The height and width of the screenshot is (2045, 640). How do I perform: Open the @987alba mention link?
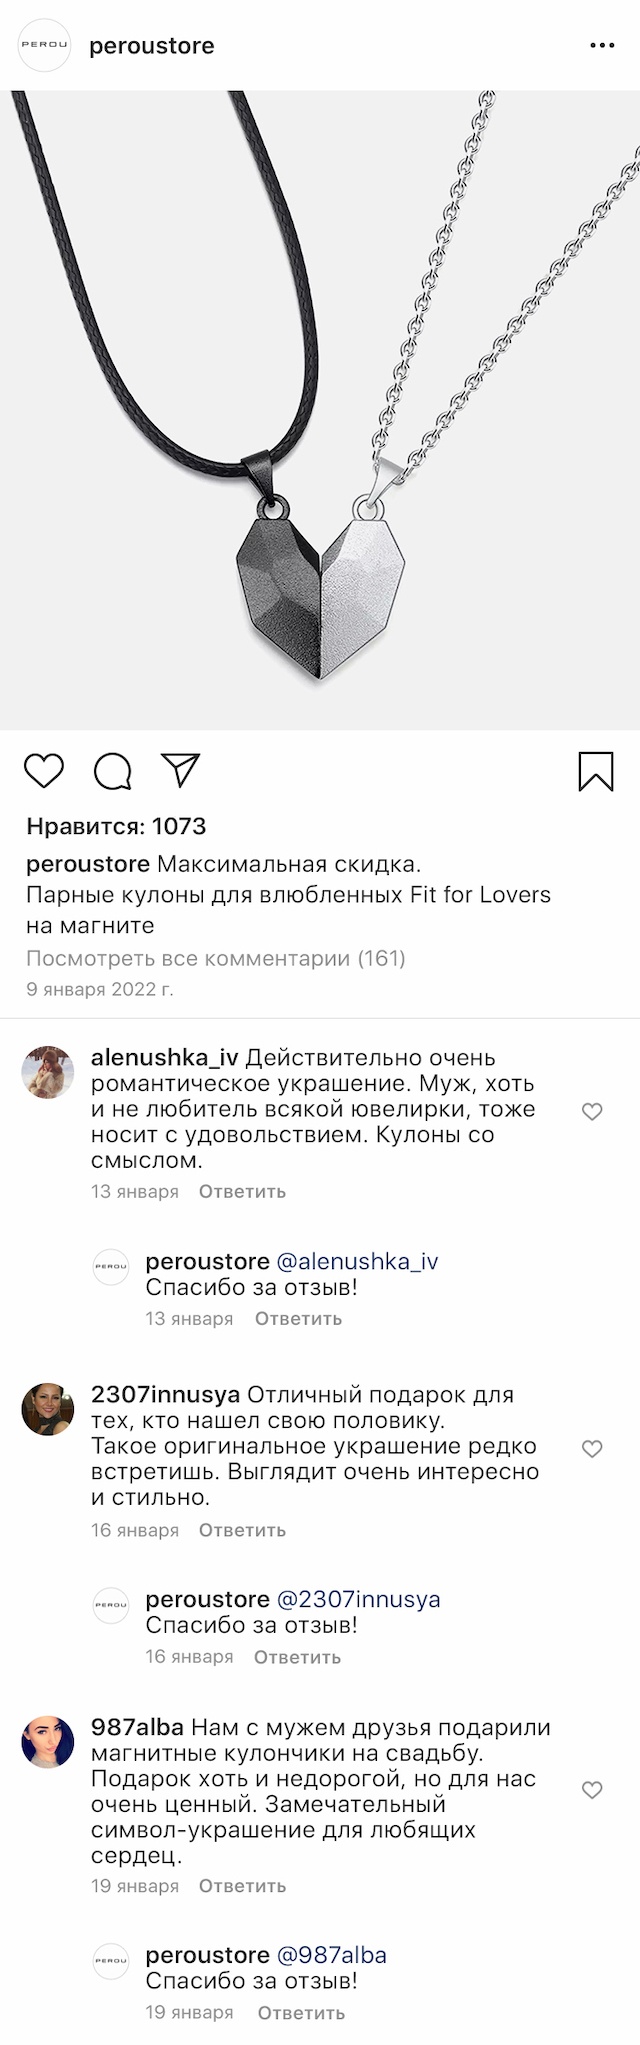(x=331, y=1954)
